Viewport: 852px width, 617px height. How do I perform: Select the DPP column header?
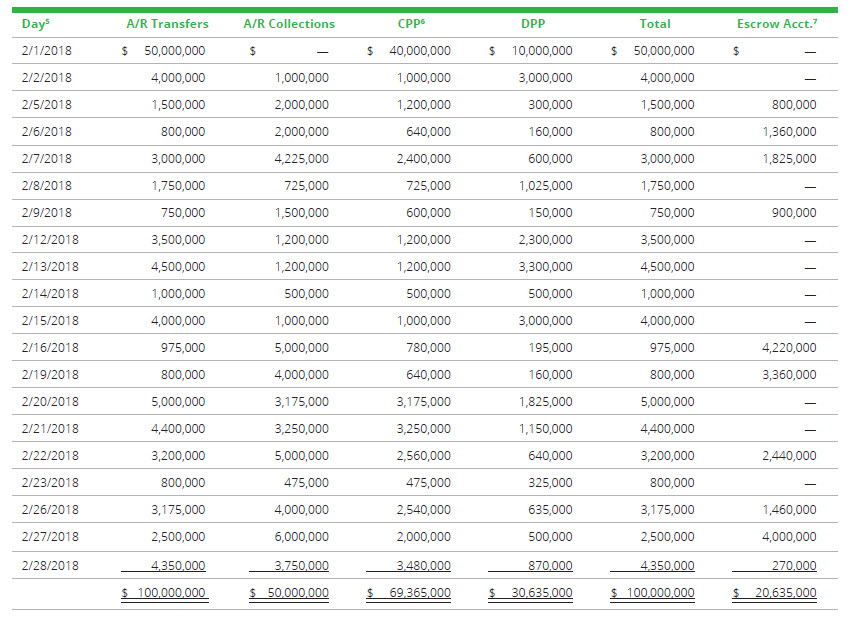[x=533, y=23]
